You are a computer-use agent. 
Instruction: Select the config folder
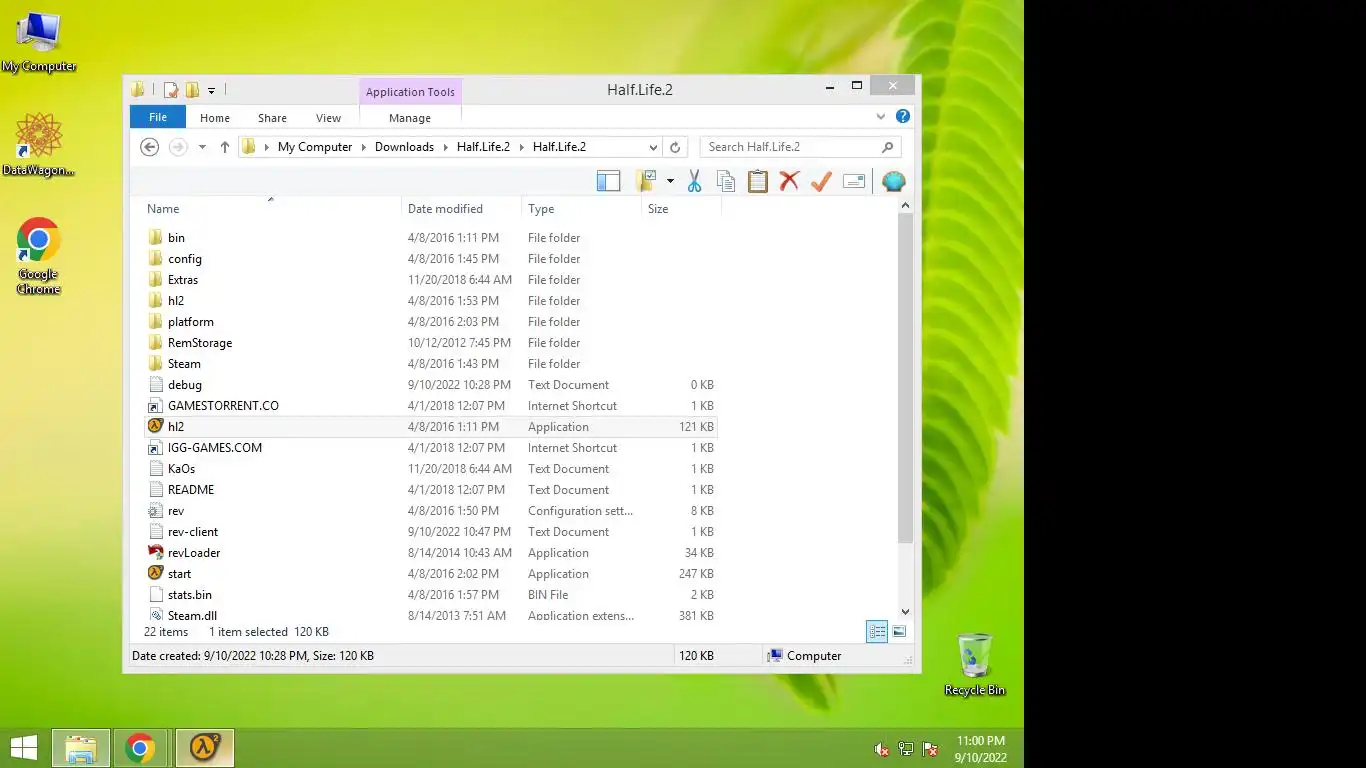(184, 259)
